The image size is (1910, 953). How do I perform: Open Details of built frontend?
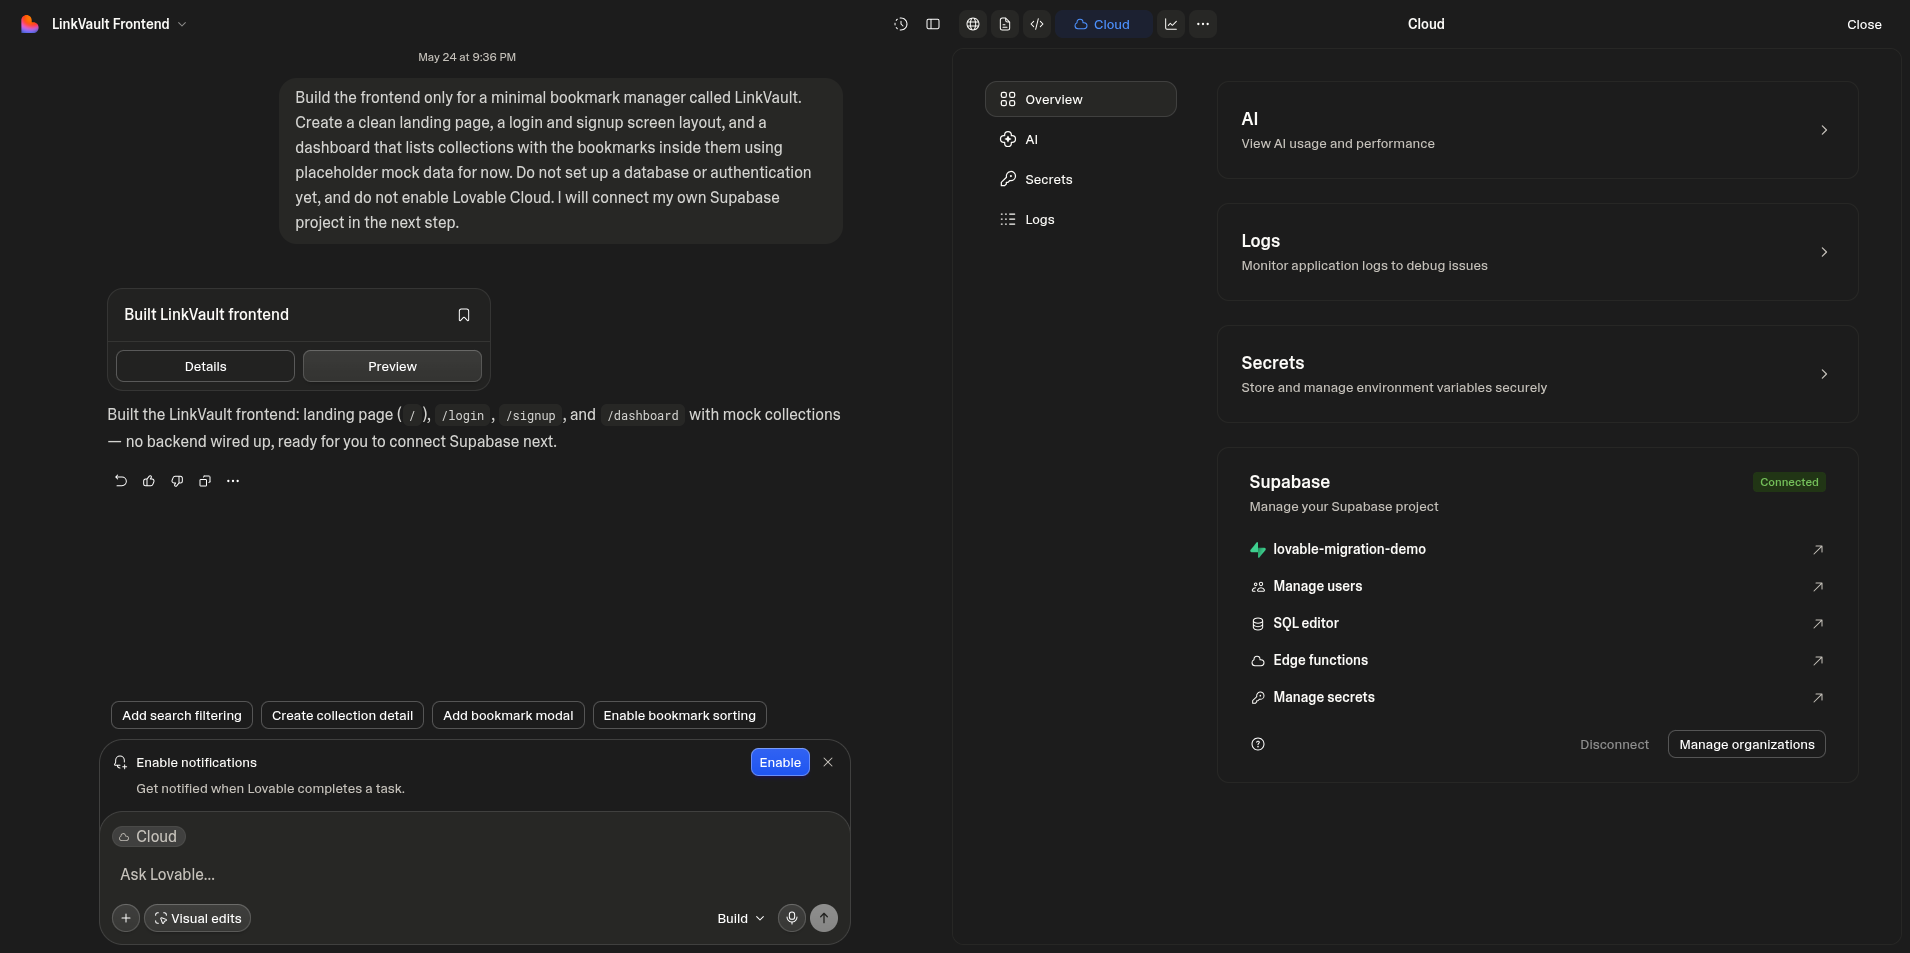tap(205, 366)
